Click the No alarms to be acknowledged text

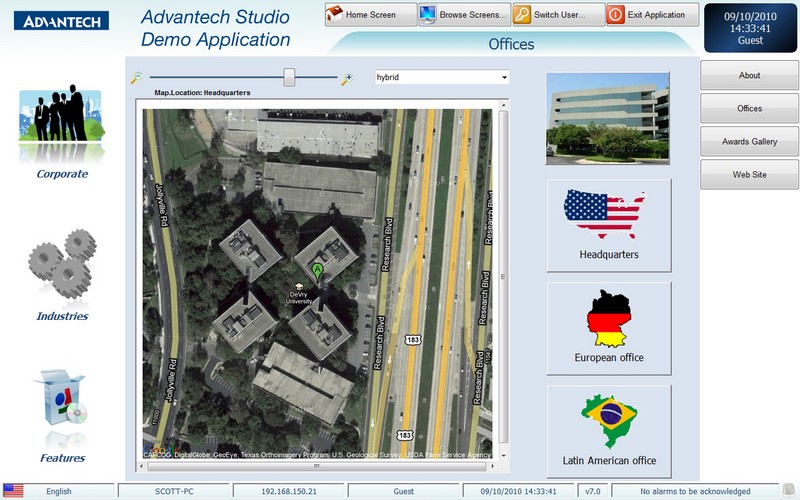point(695,491)
